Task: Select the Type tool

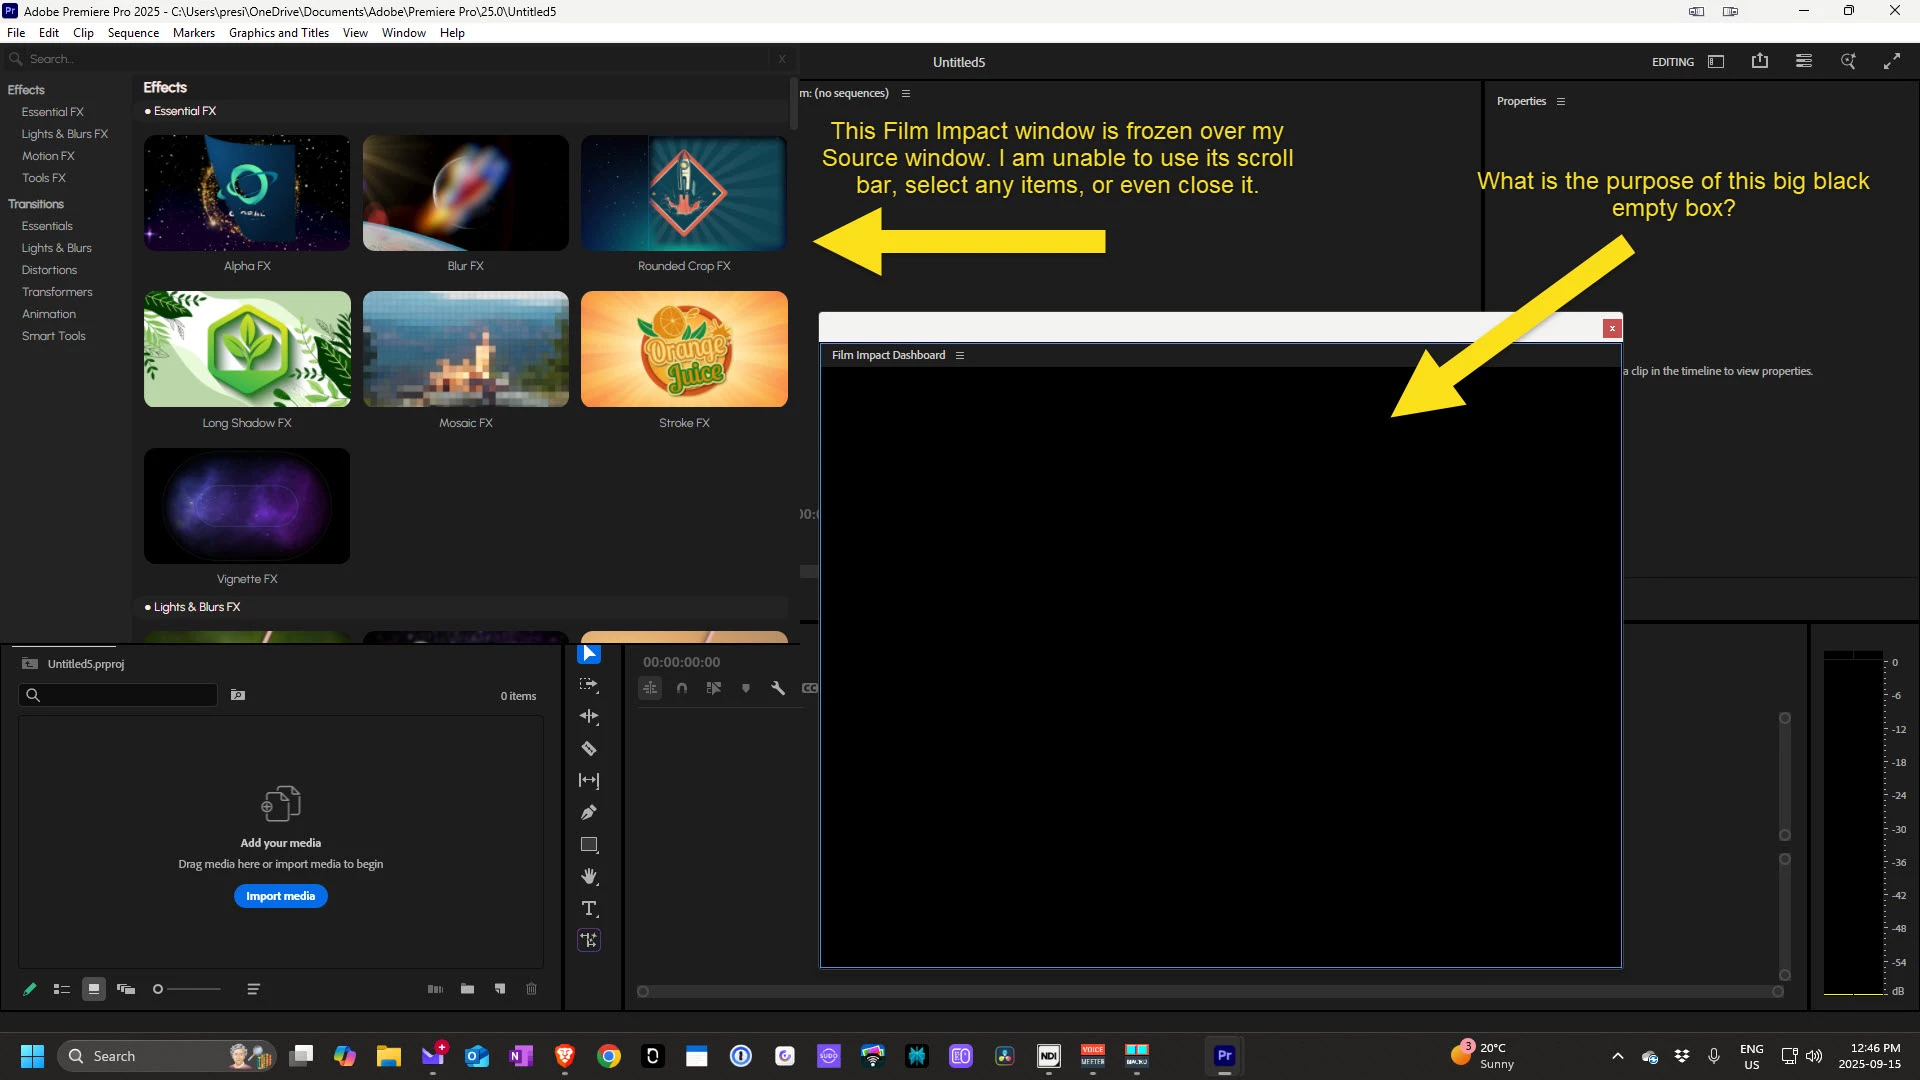Action: (589, 909)
